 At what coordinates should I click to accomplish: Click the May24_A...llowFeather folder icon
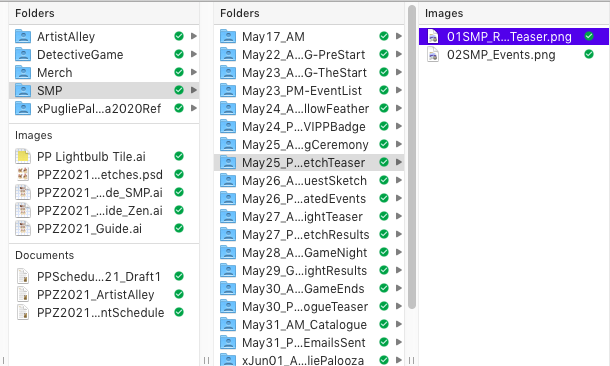click(x=228, y=109)
